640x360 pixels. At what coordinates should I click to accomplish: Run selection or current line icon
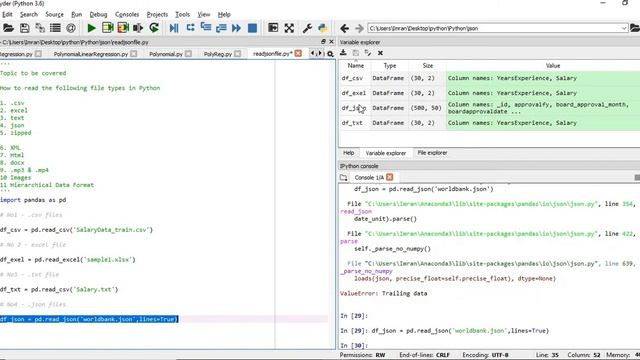[138, 28]
